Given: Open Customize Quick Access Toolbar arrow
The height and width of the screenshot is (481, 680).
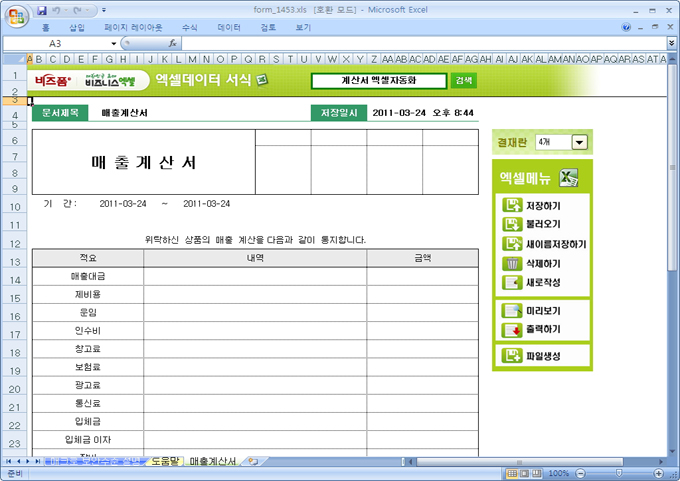Looking at the screenshot, I should [104, 10].
